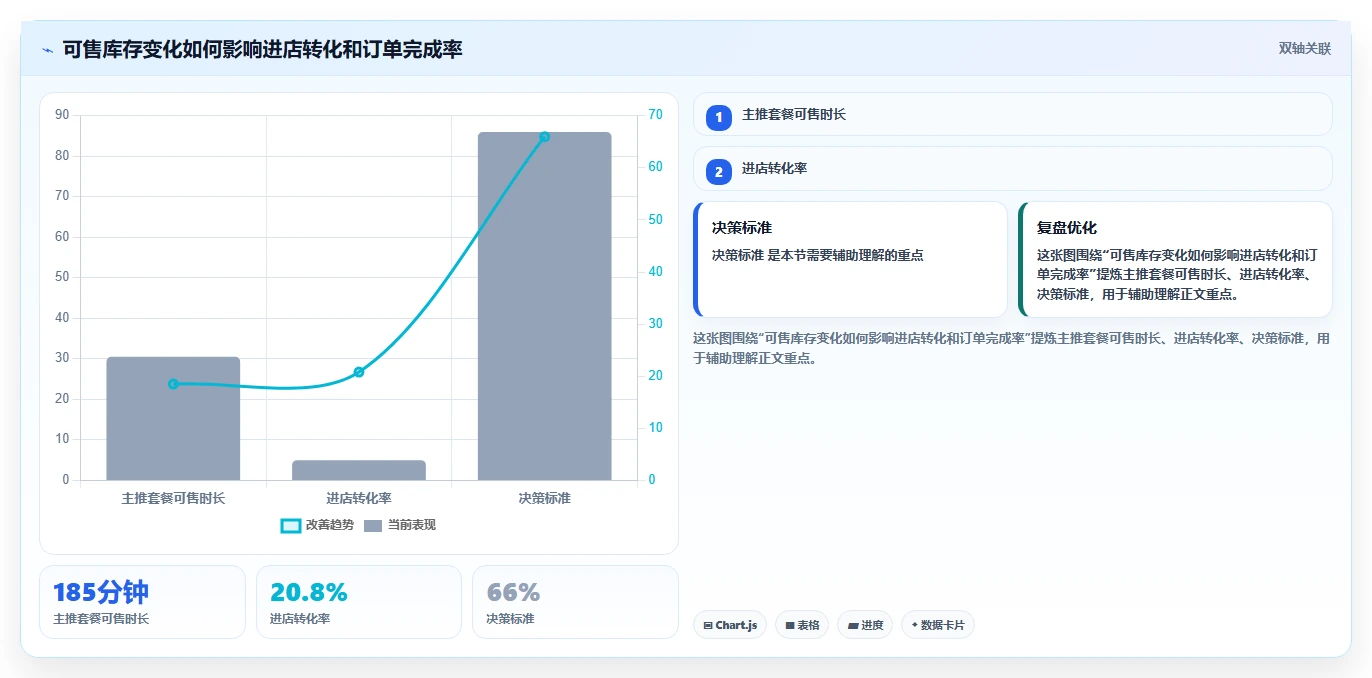
Task: Click the 20.8% stat card
Action: pyautogui.click(x=359, y=602)
